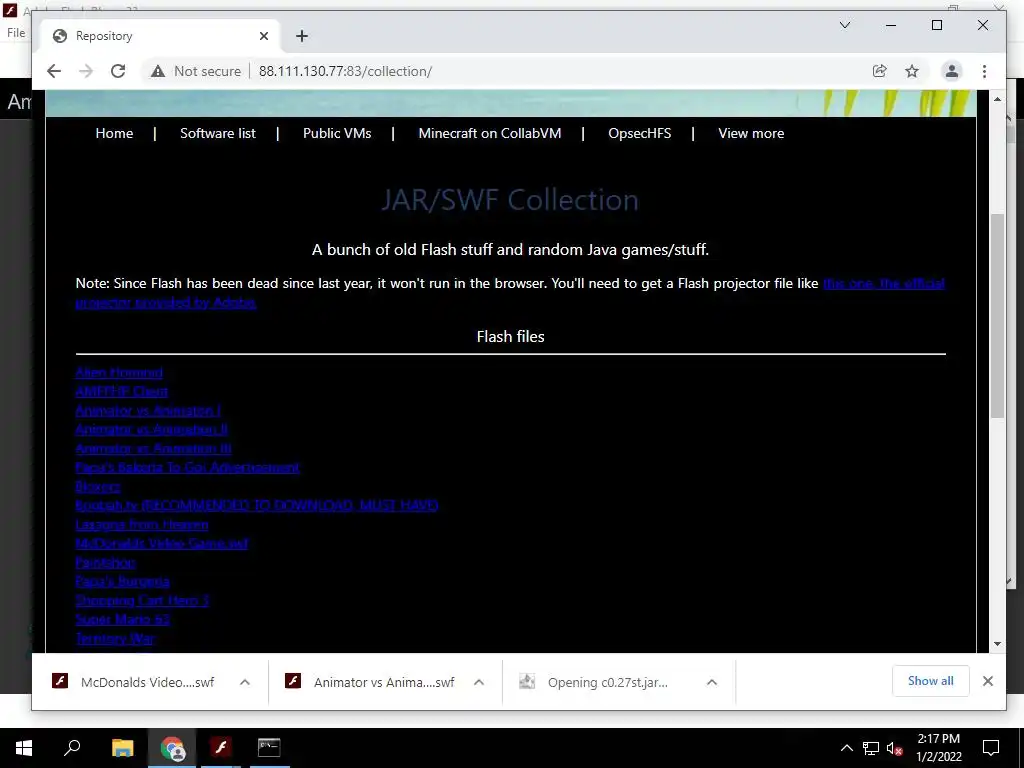Open the official Adobe projector link
This screenshot has width=1024, height=768.
click(884, 283)
